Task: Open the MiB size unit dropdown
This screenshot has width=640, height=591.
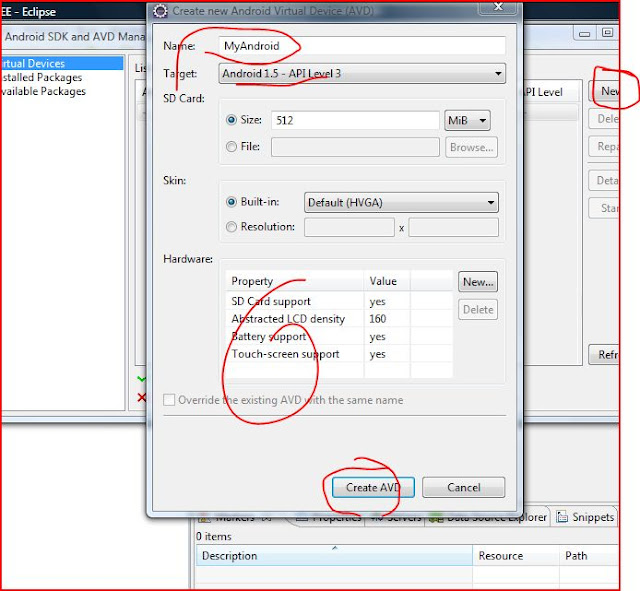Action: tap(467, 120)
